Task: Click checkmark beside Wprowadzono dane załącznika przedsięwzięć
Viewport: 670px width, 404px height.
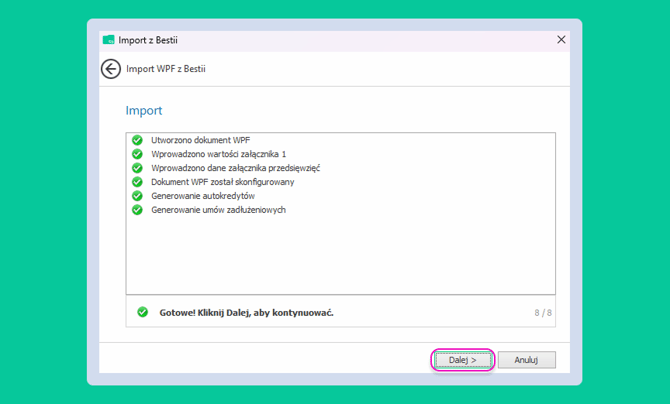Action: tap(137, 168)
